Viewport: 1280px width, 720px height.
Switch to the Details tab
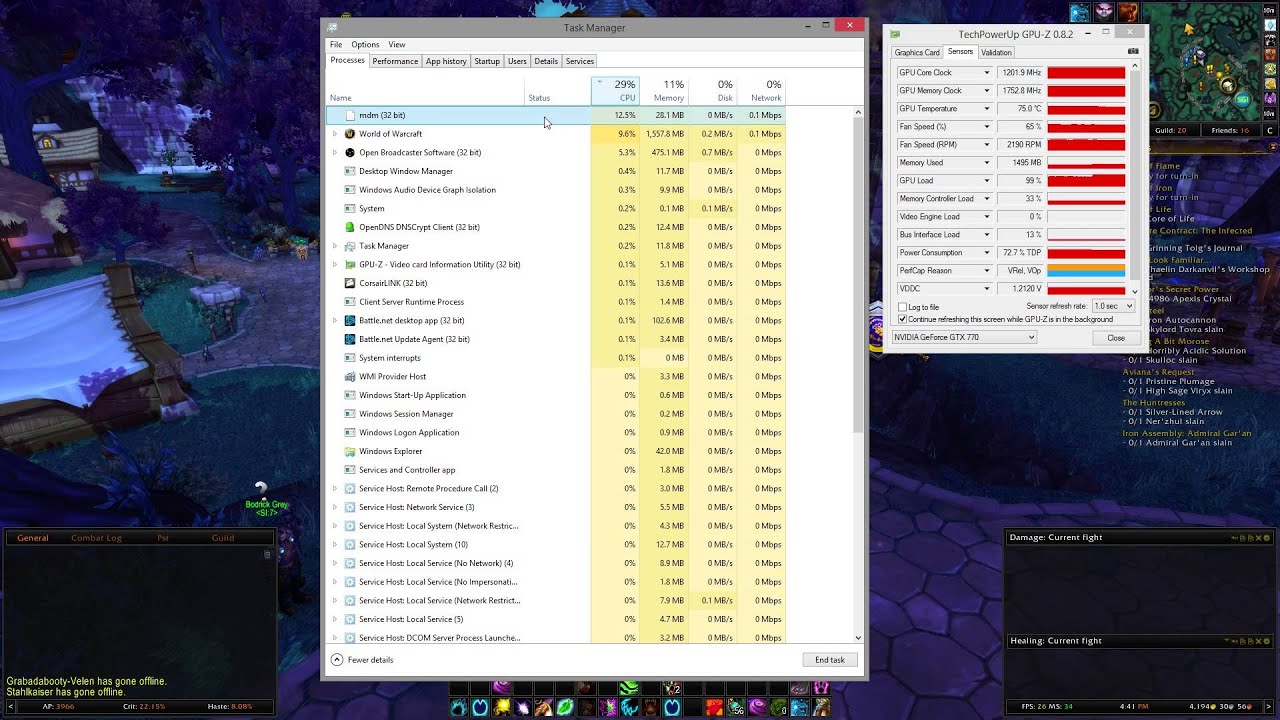click(x=546, y=61)
